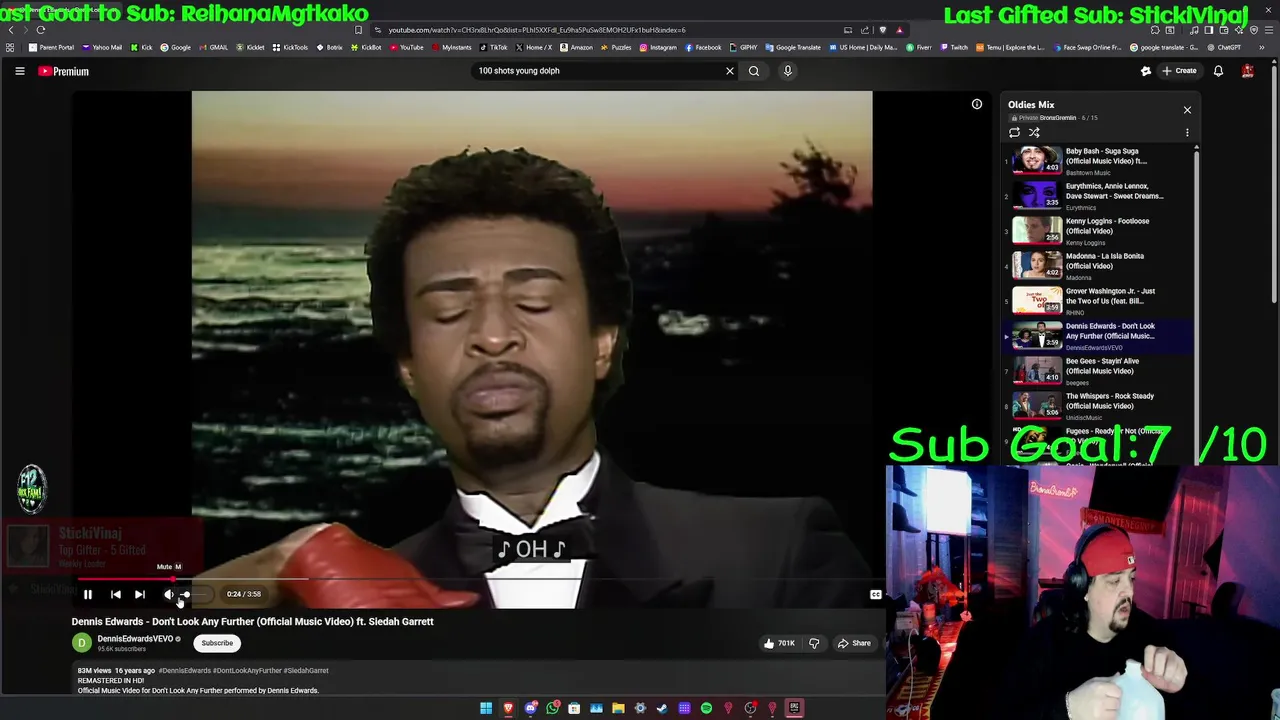1280x720 pixels.
Task: Open File Explorer from the taskbar
Action: click(618, 708)
